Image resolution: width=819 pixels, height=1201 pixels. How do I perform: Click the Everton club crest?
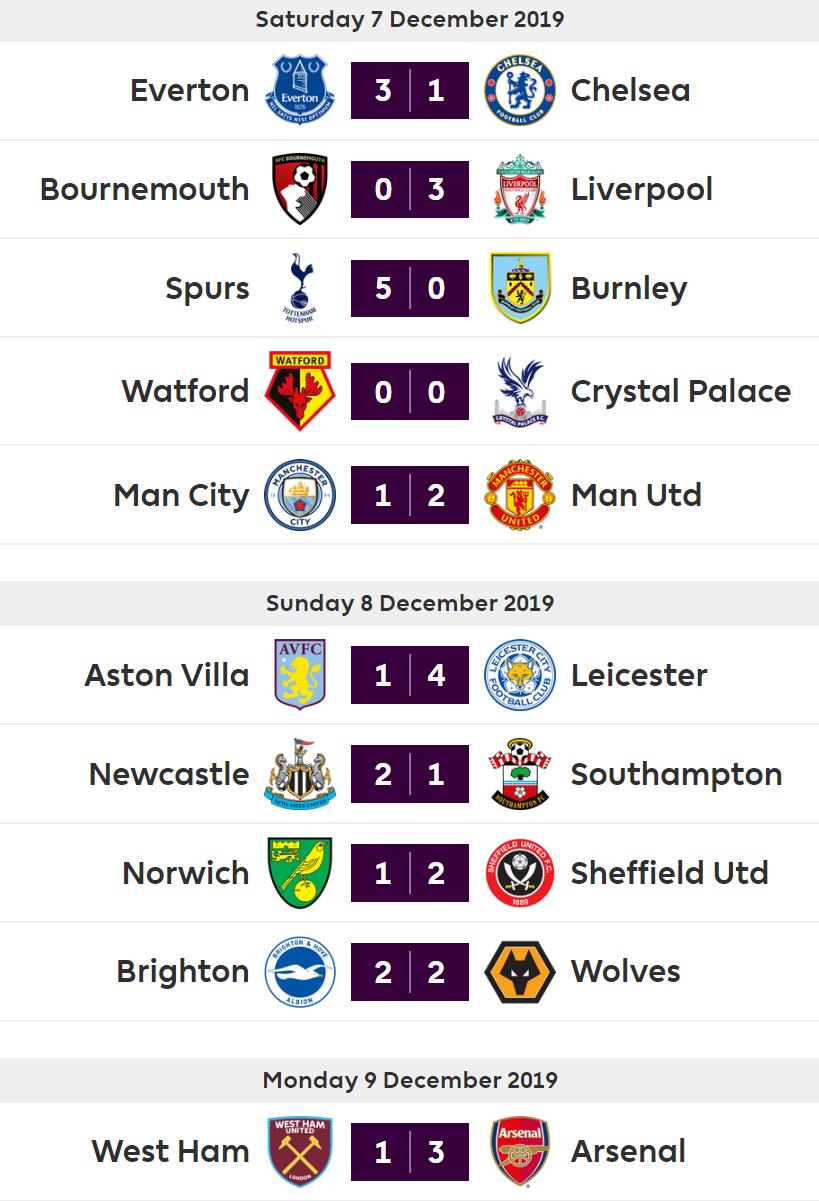pos(300,90)
